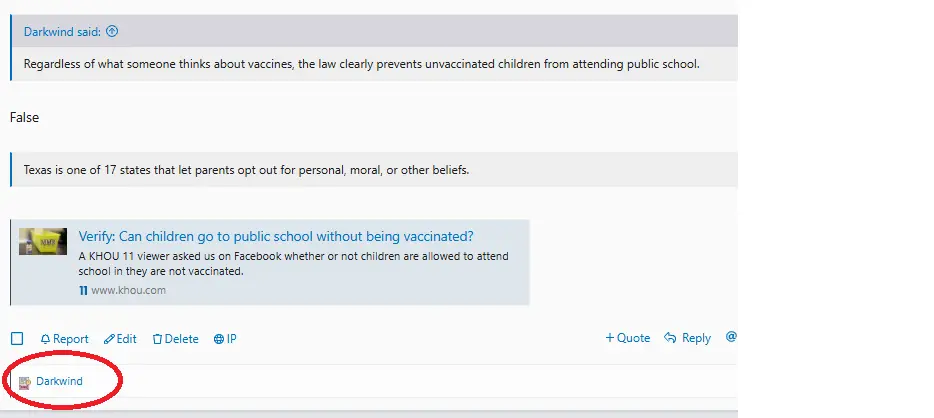Click the quoted text starting 'Regardless of what someone thinks'
Image resolution: width=934 pixels, height=418 pixels.
click(x=361, y=65)
